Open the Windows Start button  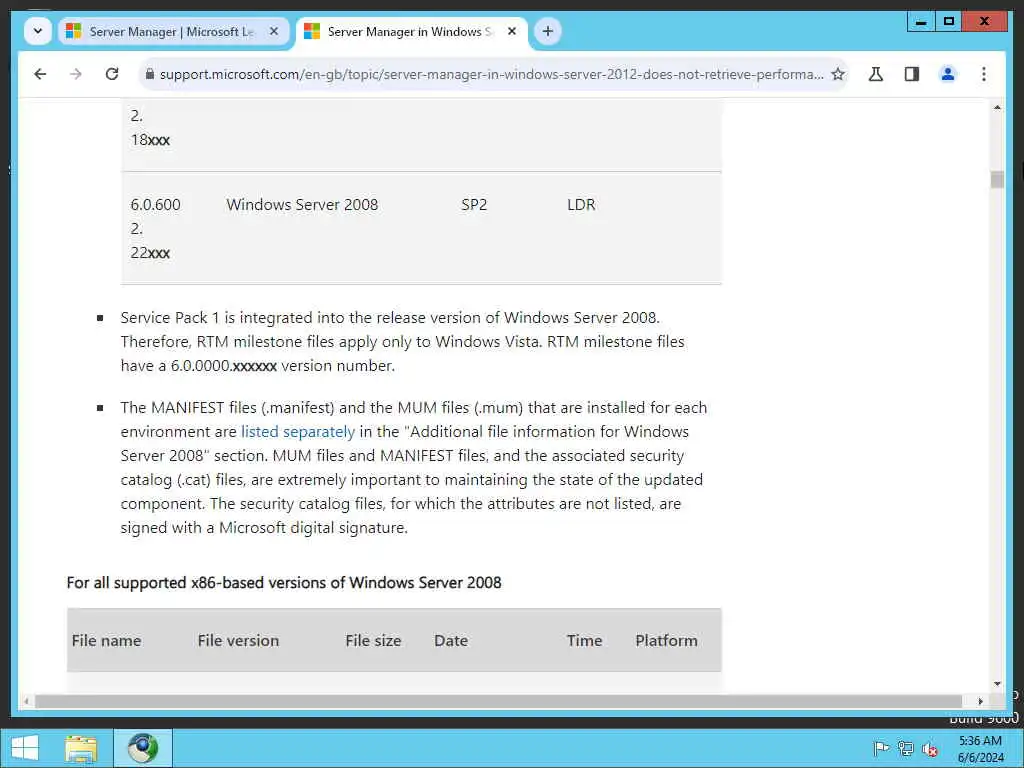pos(25,748)
